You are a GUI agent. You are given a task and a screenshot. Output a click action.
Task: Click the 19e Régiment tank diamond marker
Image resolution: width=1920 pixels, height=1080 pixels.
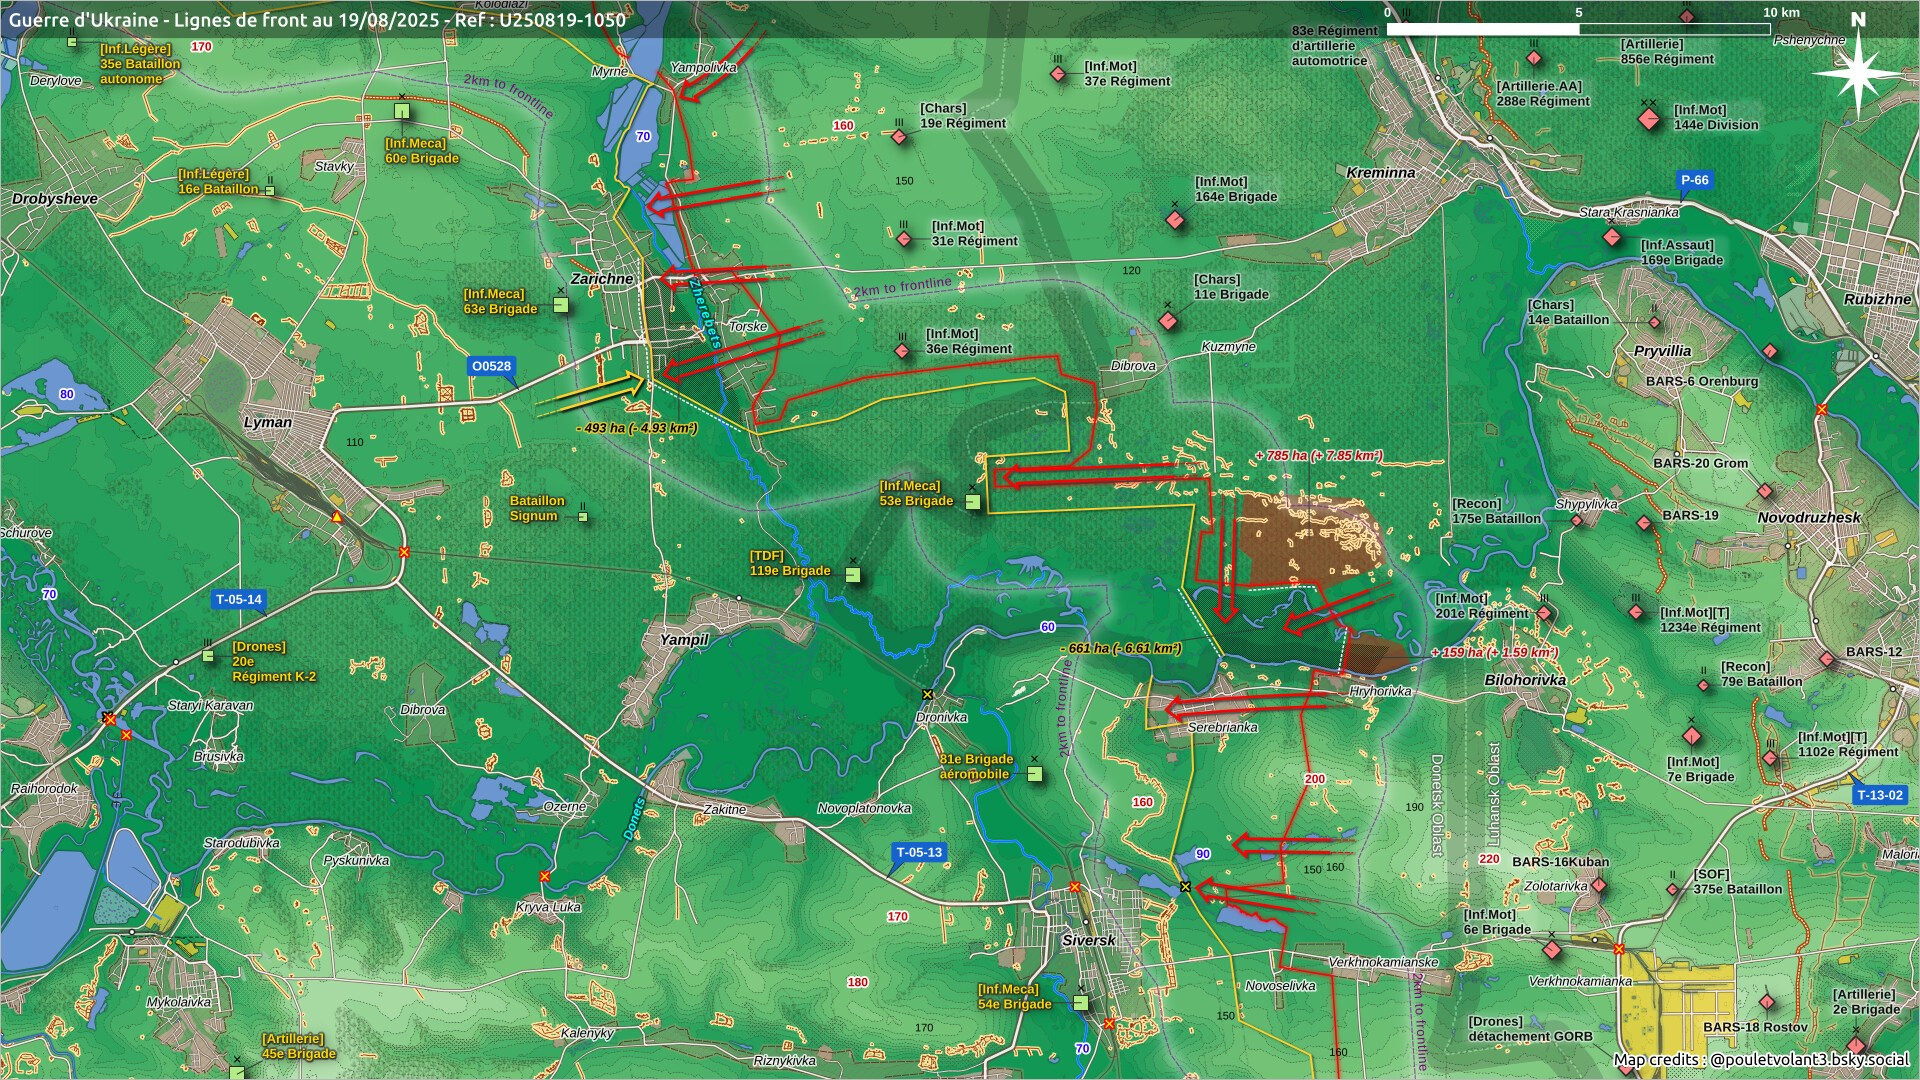point(900,137)
